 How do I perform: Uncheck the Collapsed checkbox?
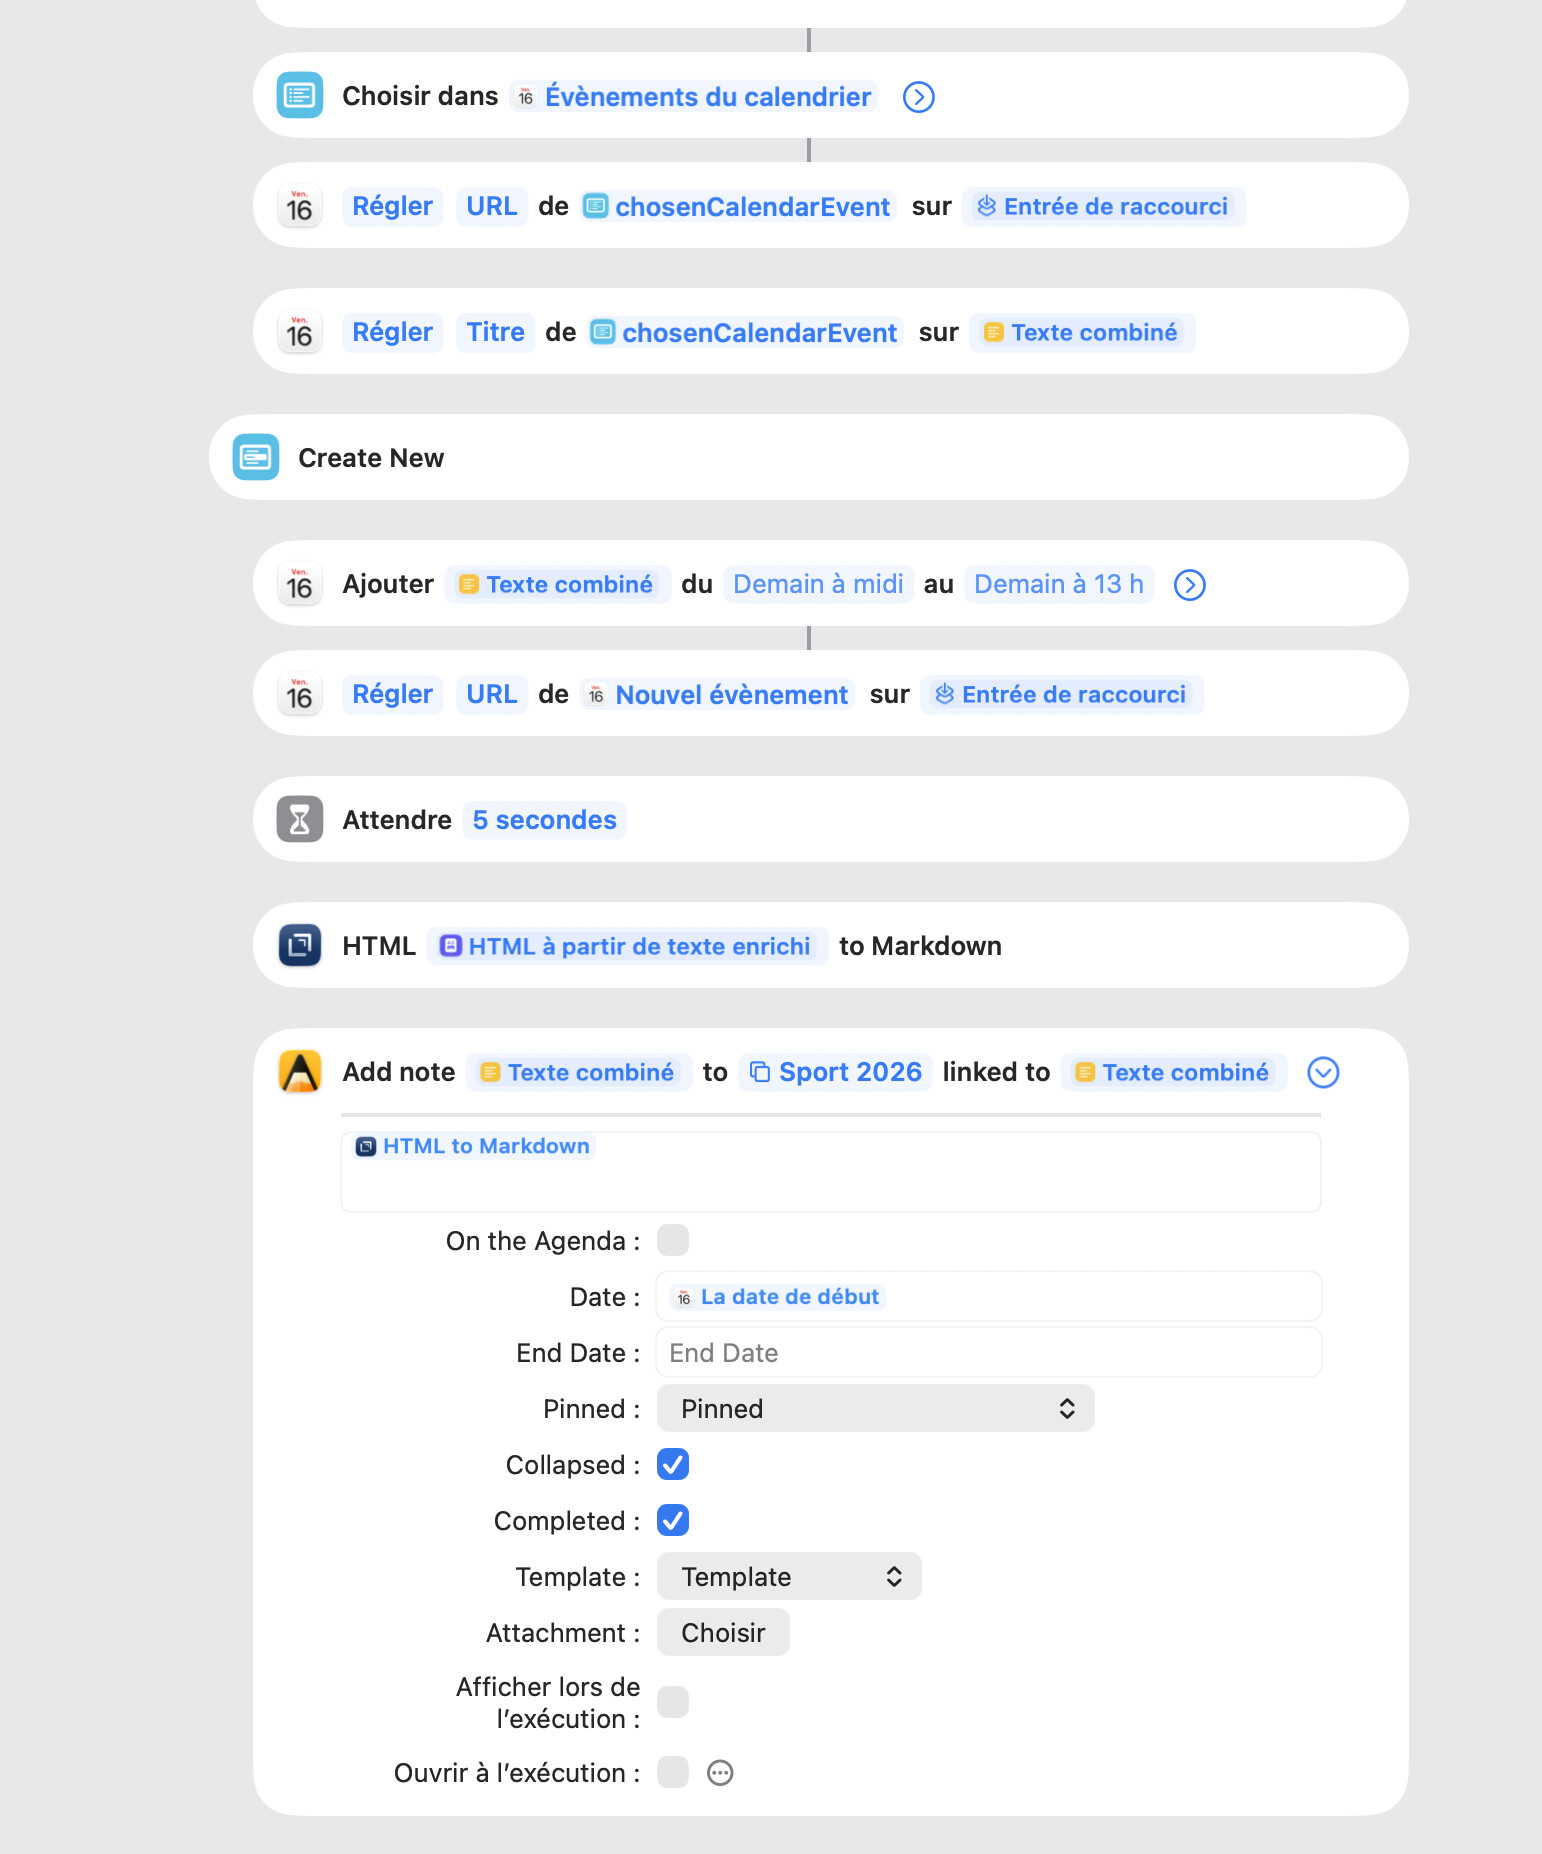(673, 1465)
